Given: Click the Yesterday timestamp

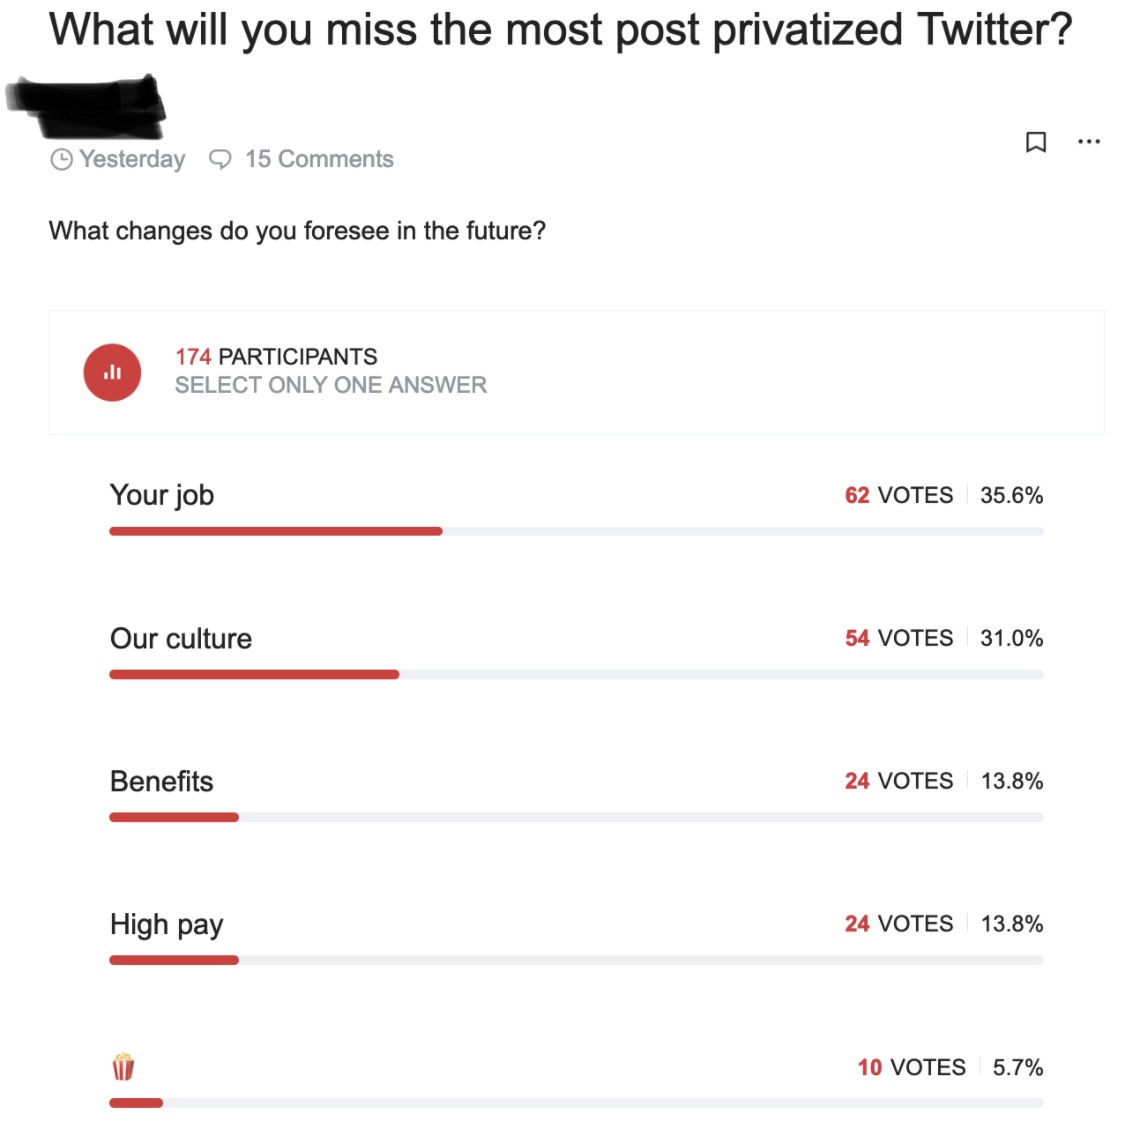Looking at the screenshot, I should (132, 159).
